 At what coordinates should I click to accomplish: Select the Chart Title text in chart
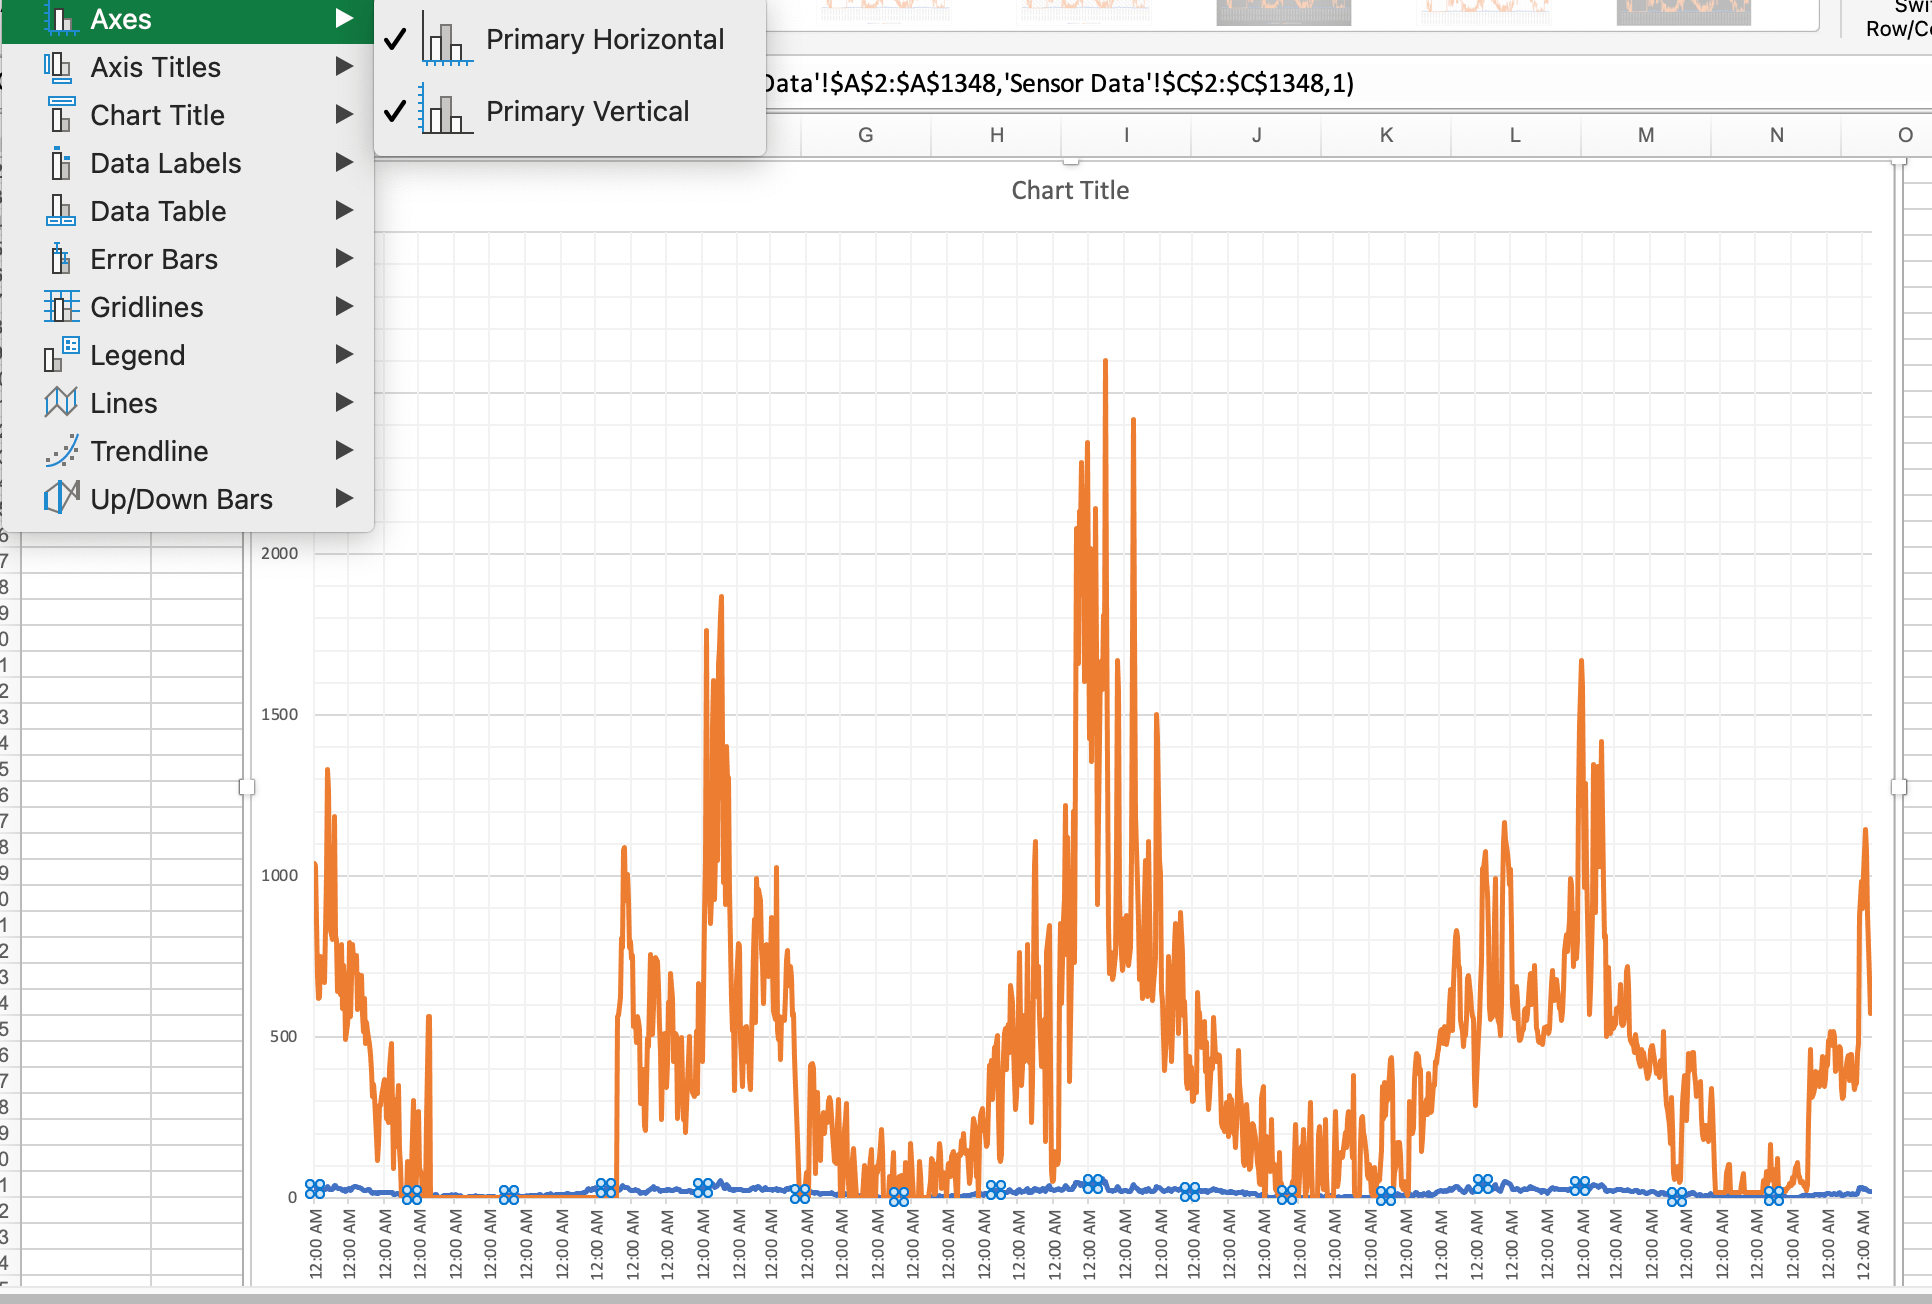(1069, 190)
